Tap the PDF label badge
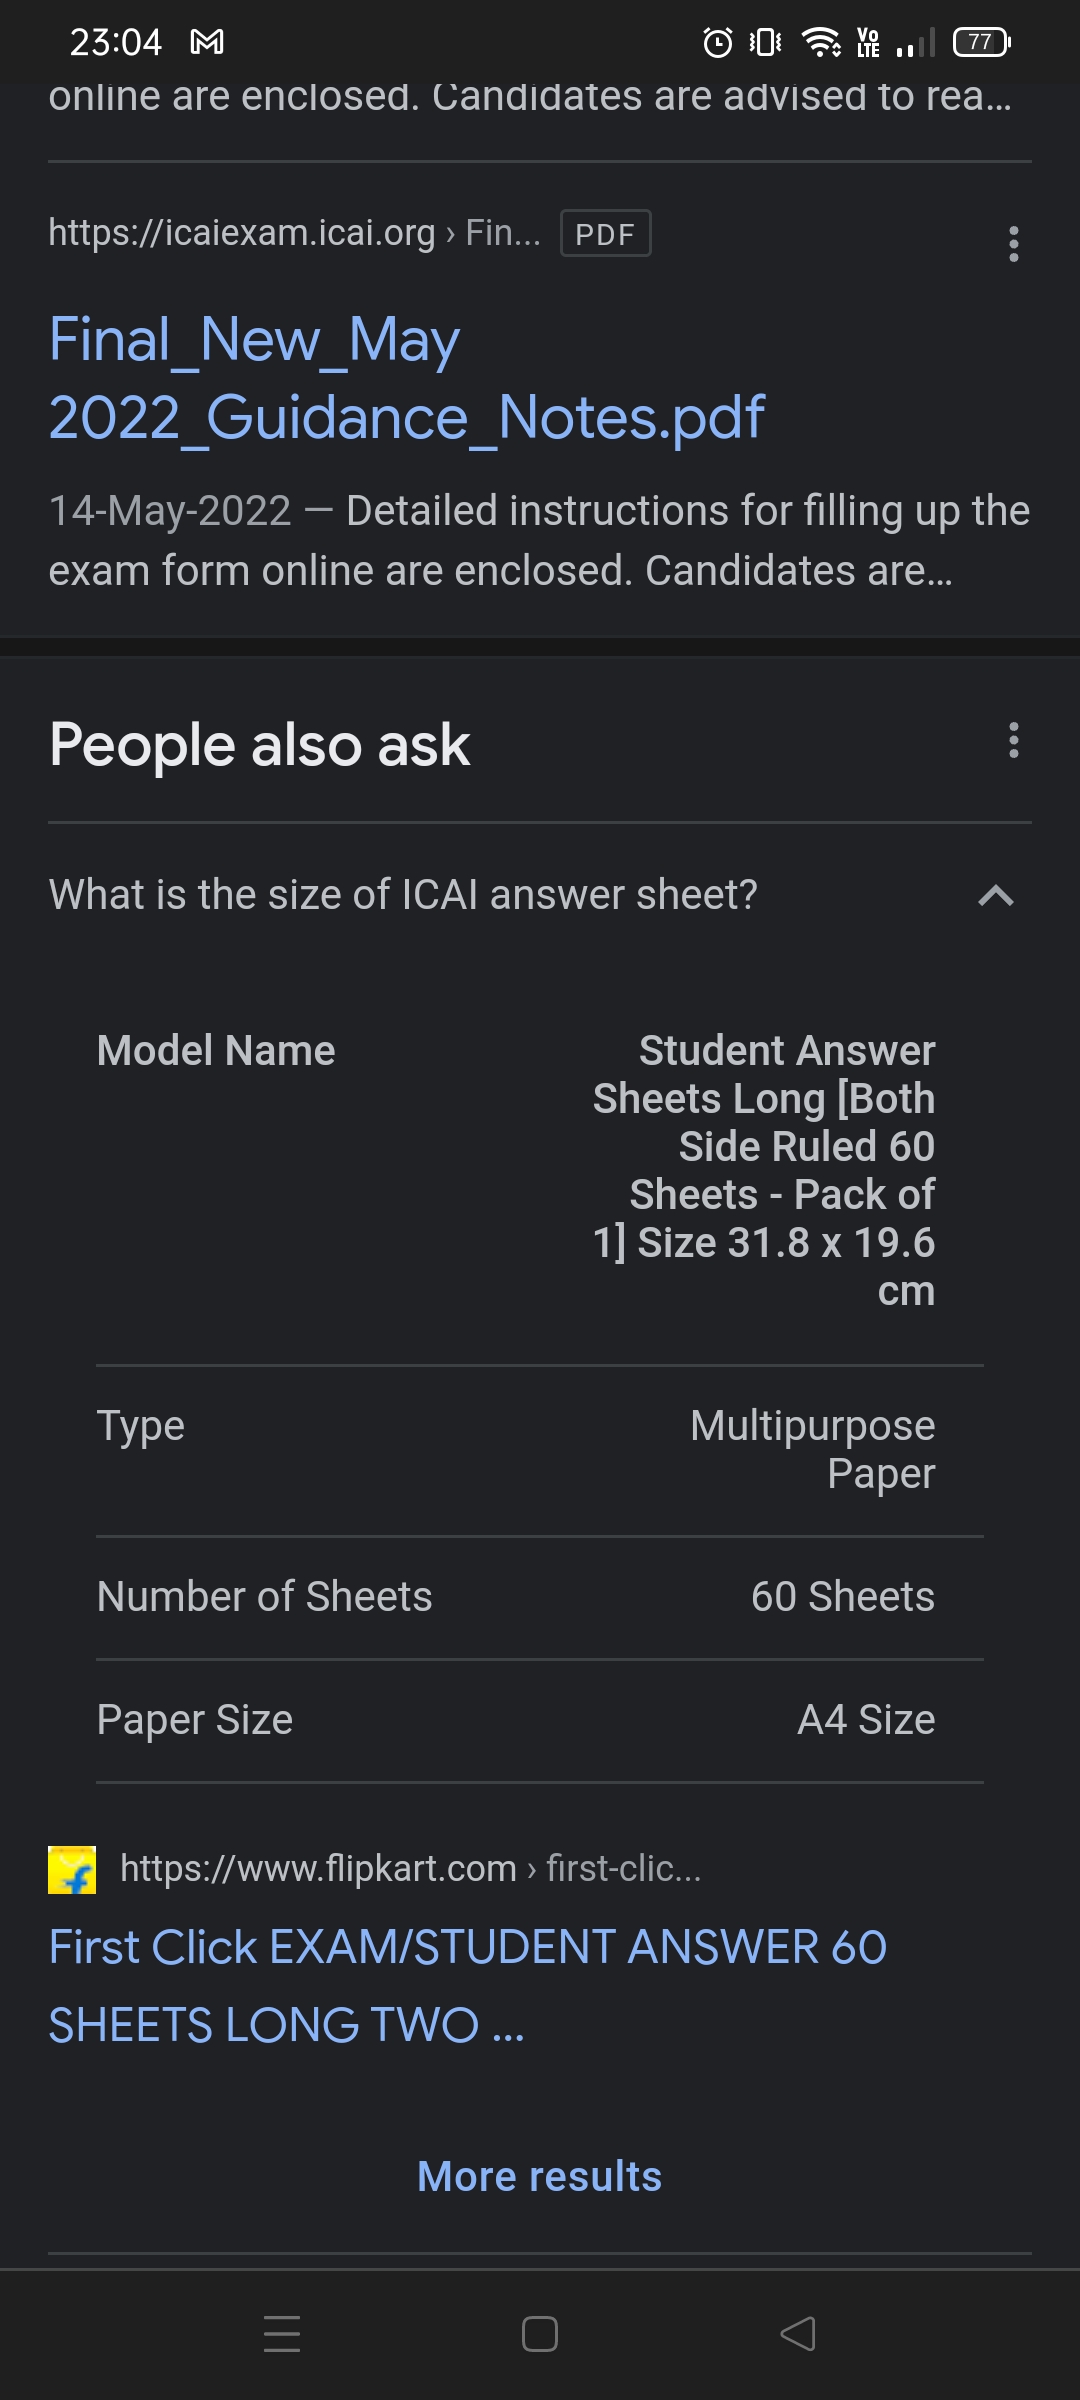1080x2400 pixels. 605,234
